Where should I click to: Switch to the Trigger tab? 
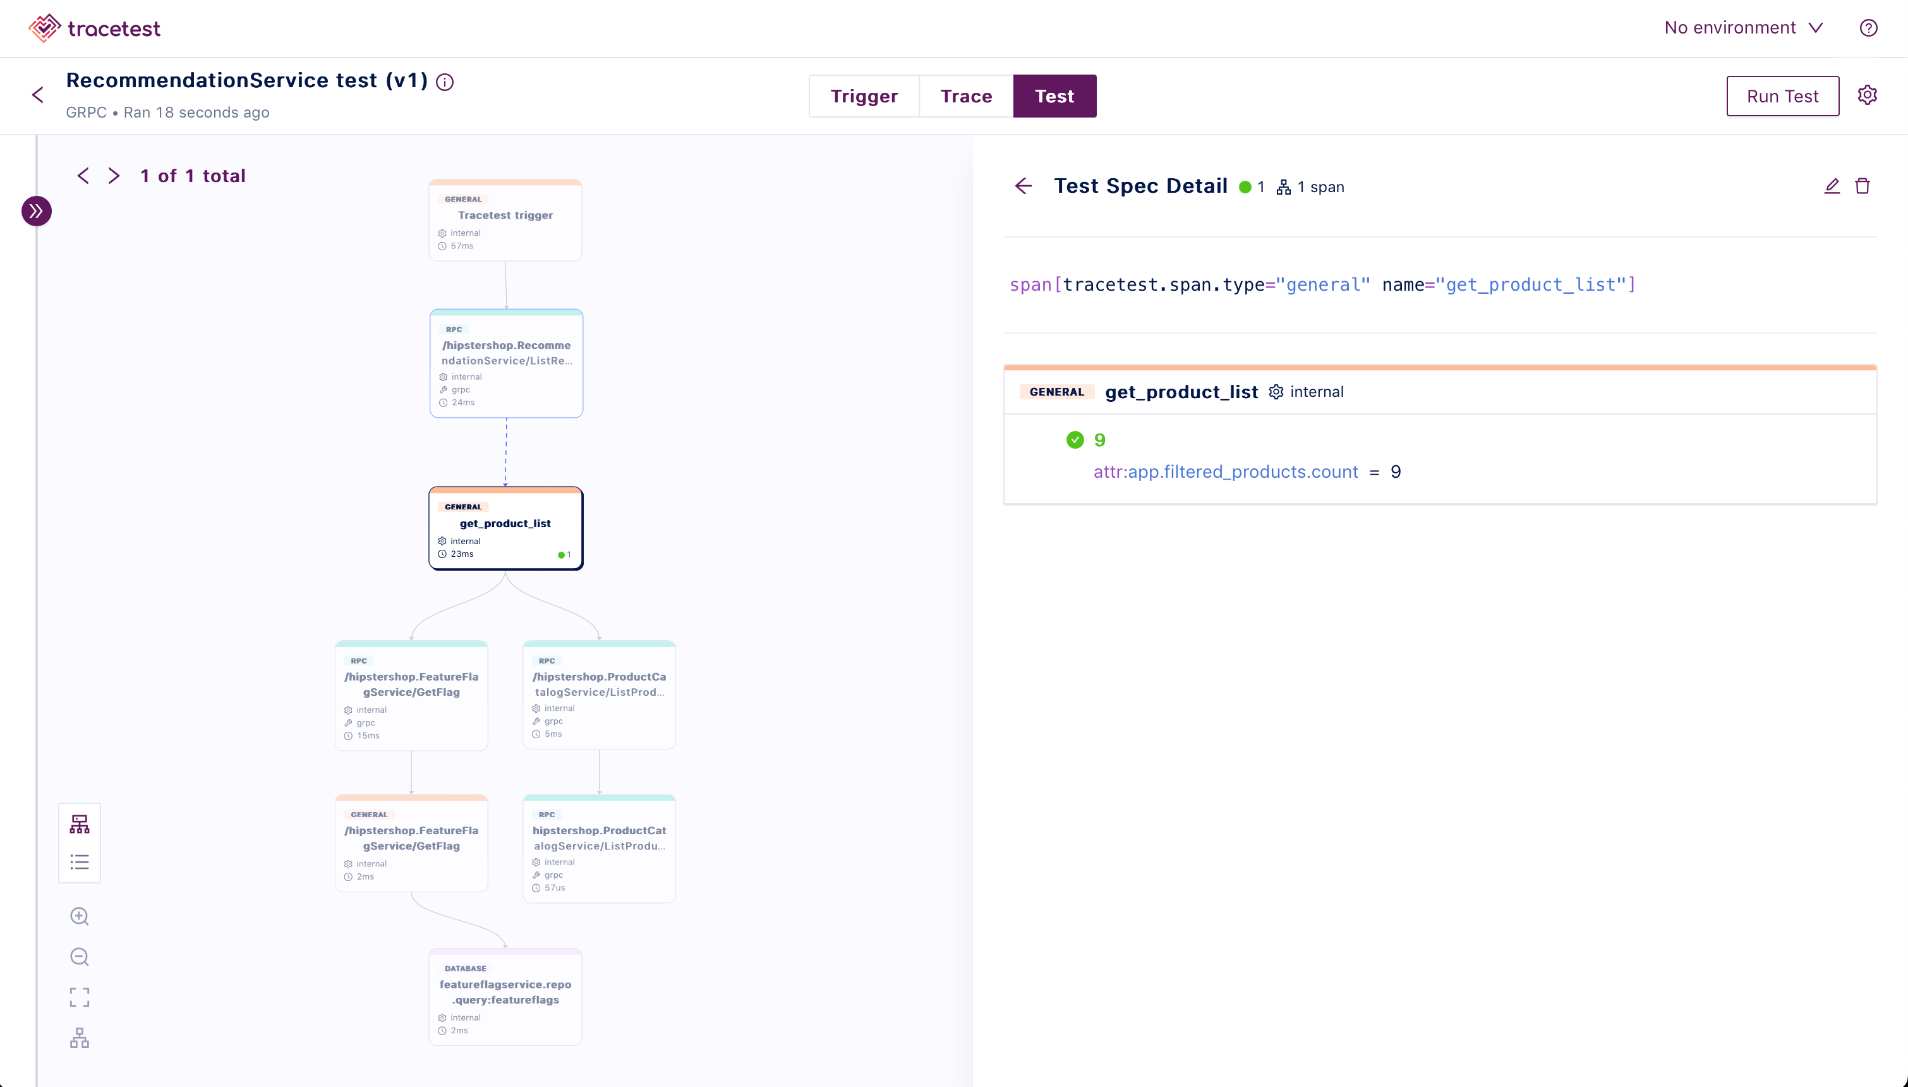[864, 96]
